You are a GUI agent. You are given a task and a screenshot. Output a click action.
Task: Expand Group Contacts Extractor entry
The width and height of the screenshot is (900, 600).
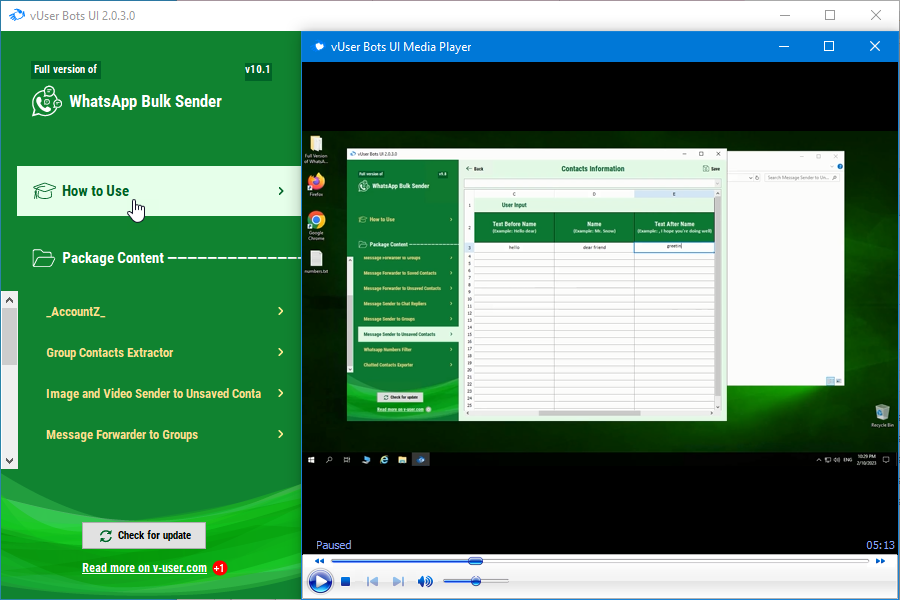(165, 353)
